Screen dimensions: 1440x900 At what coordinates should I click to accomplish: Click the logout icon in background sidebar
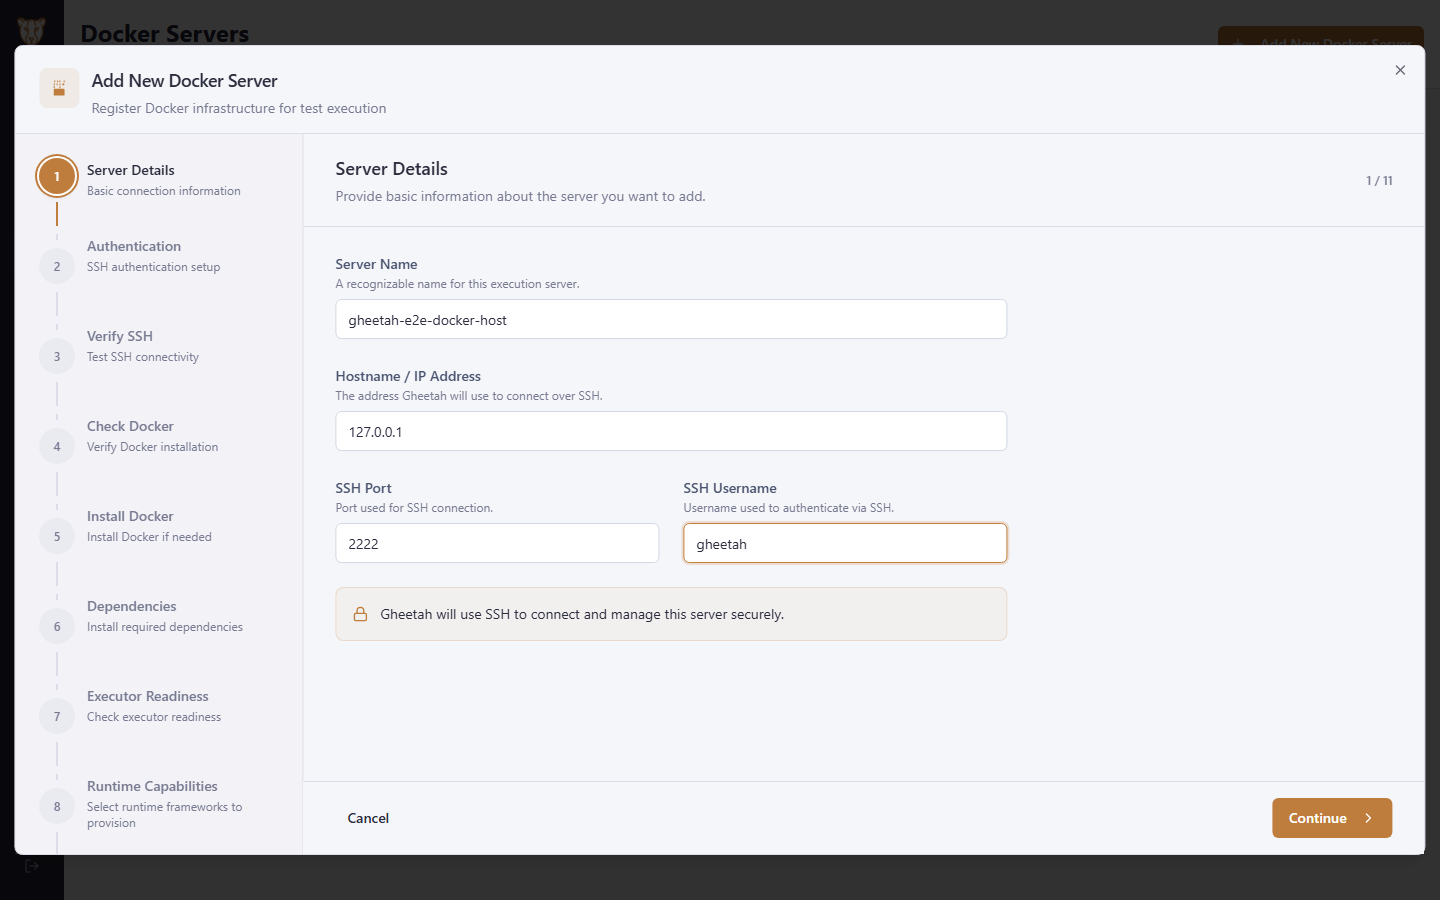tap(32, 866)
